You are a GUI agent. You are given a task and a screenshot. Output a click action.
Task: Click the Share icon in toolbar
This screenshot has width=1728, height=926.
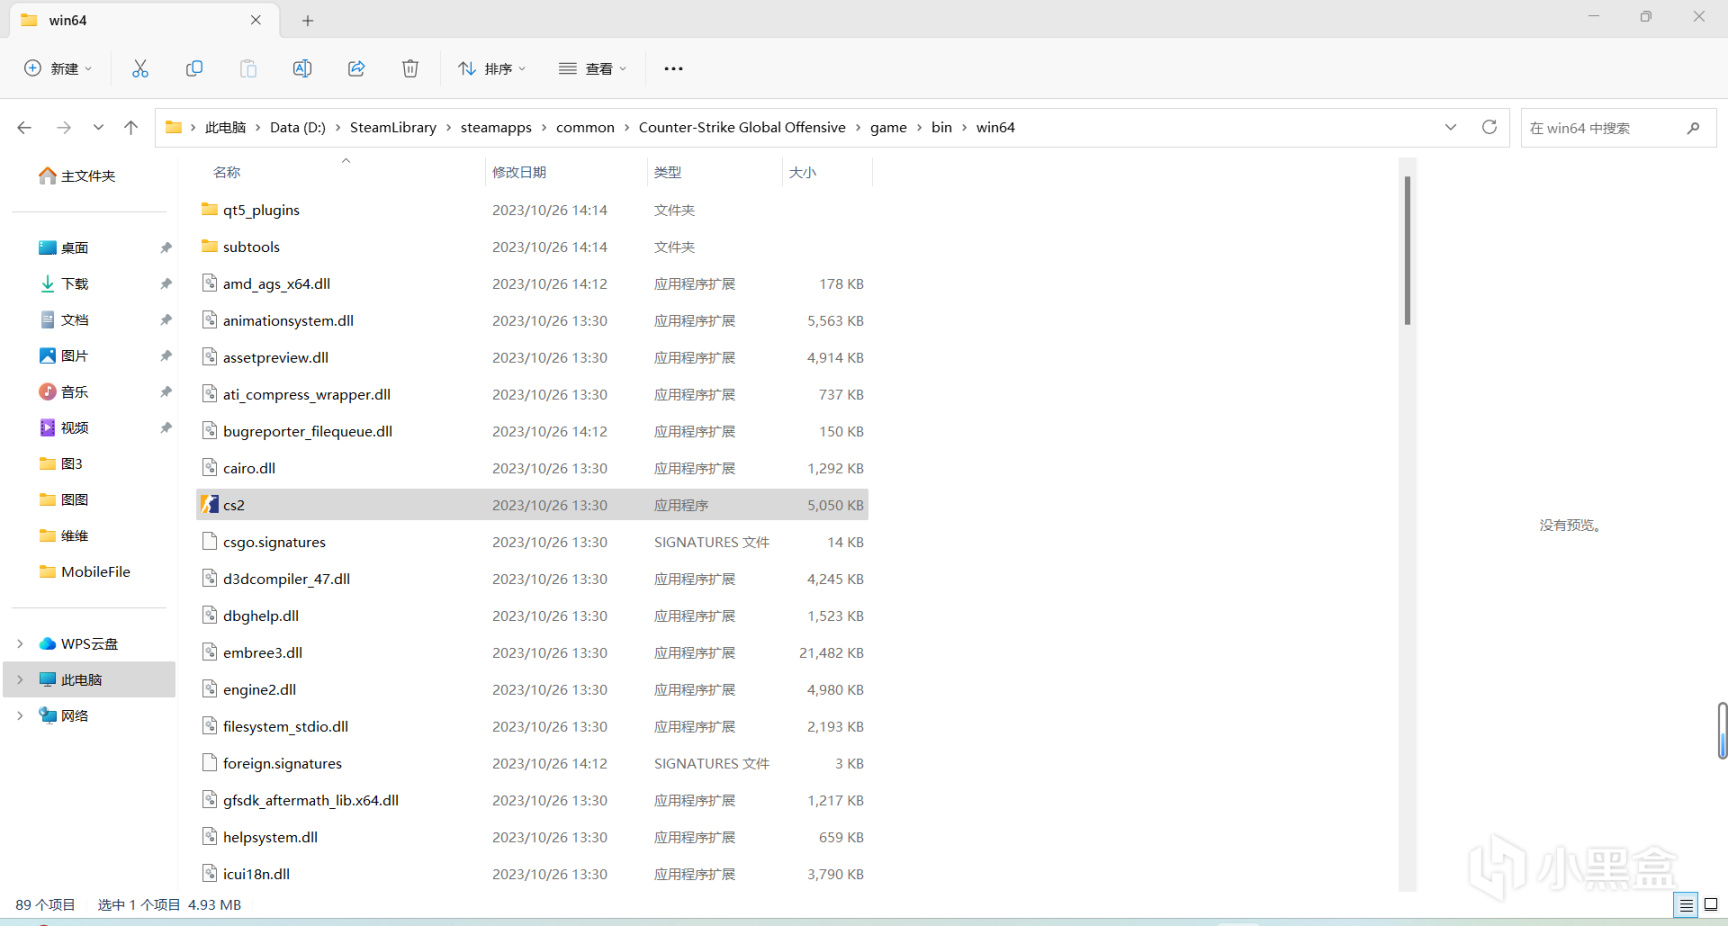click(x=356, y=68)
